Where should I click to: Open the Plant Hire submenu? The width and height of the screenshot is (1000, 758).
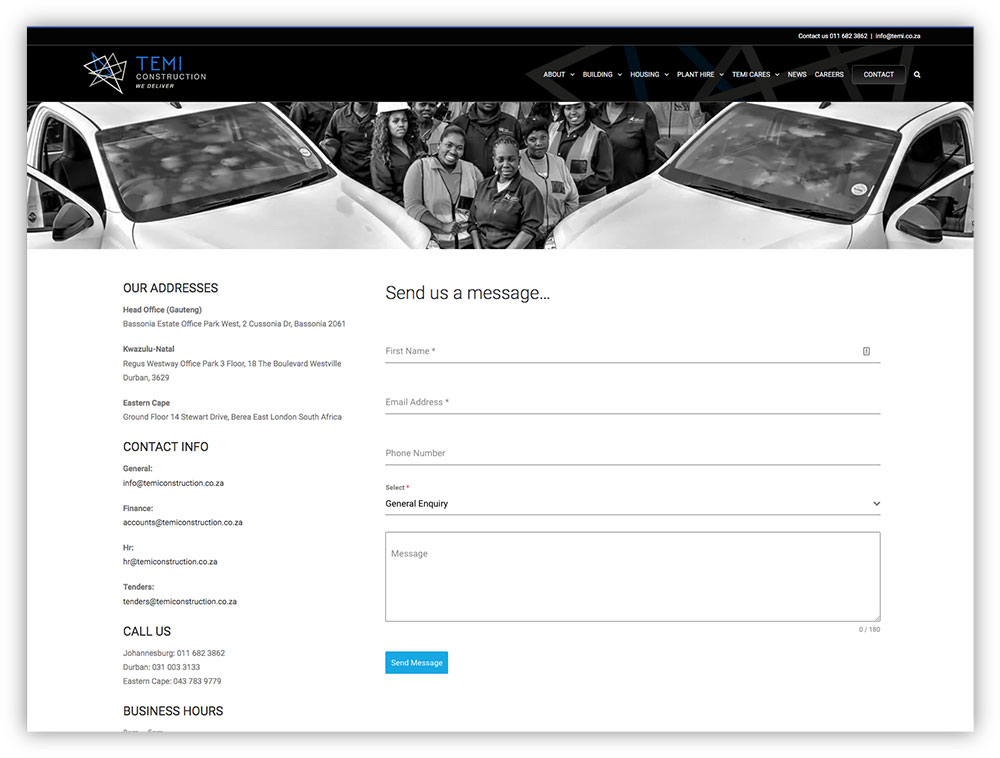pyautogui.click(x=699, y=75)
